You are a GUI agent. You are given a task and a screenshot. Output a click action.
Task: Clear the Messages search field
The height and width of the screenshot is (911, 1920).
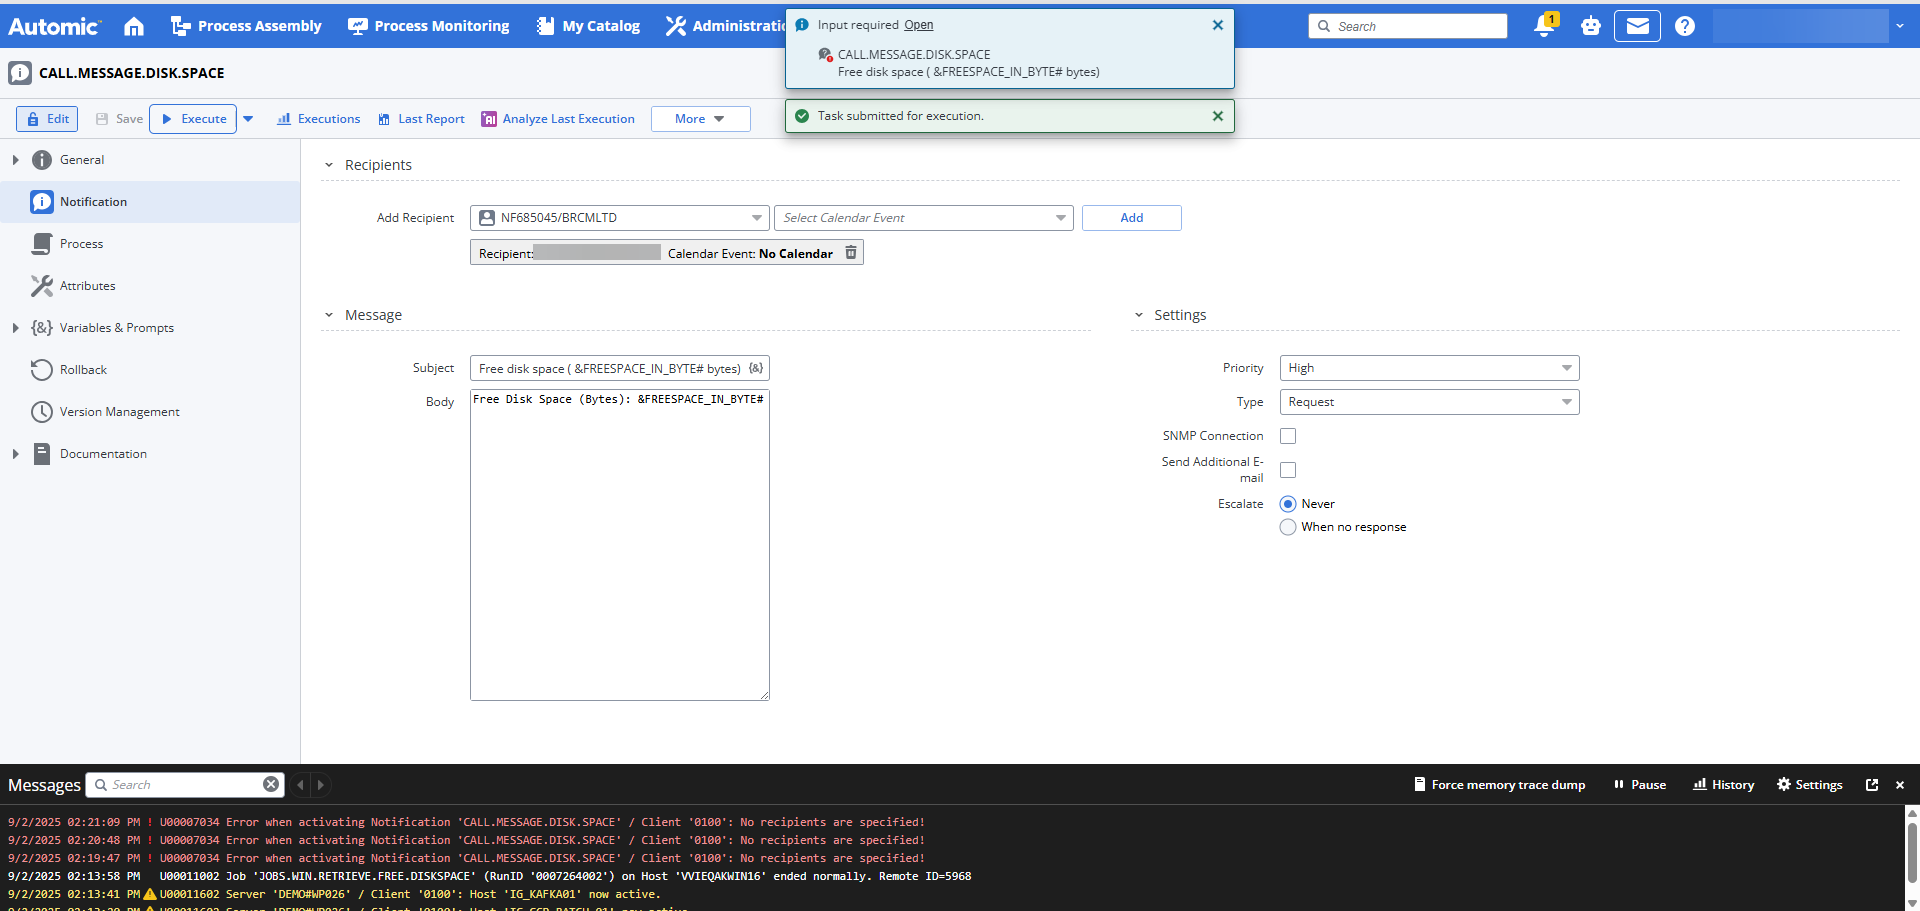pyautogui.click(x=271, y=784)
